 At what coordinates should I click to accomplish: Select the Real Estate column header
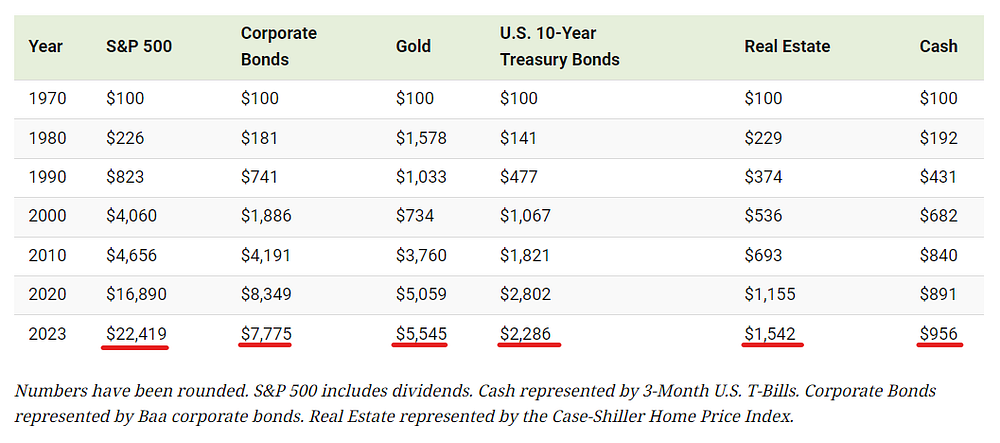[787, 47]
